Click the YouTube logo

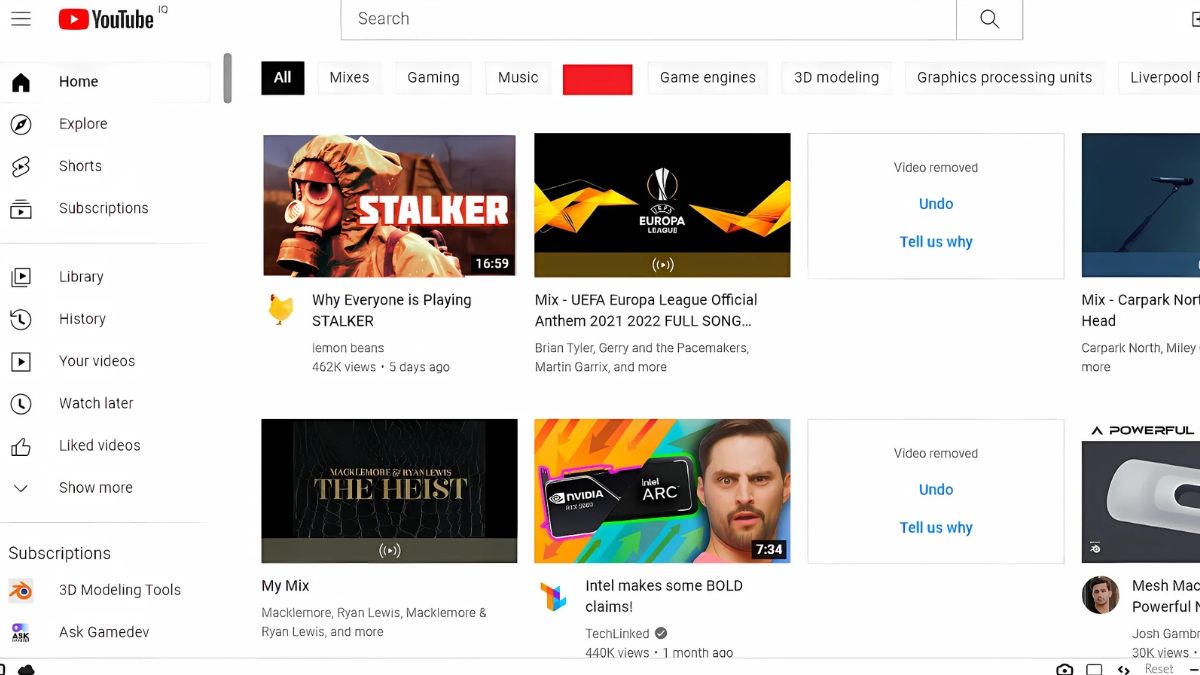(x=106, y=19)
